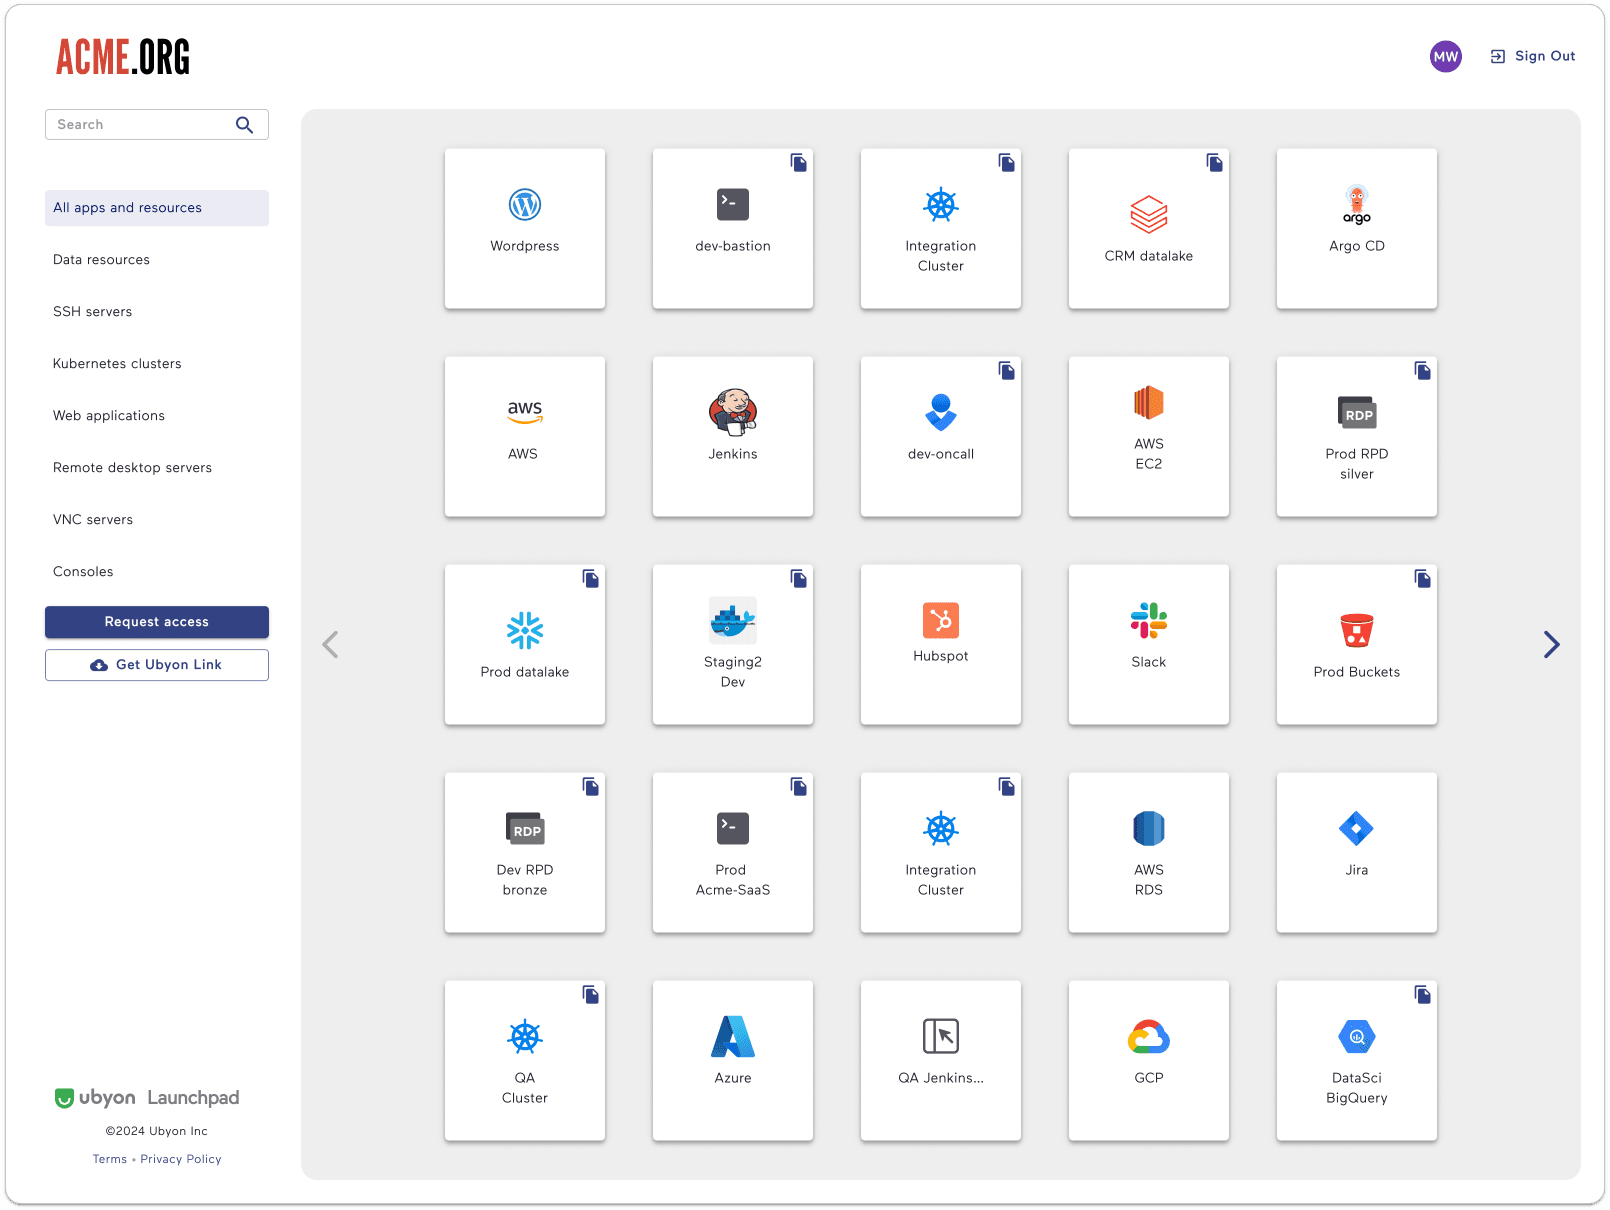Screen dimensions: 1610x1210
Task: Click the copy icon on Dev RPD bronze
Action: [591, 787]
